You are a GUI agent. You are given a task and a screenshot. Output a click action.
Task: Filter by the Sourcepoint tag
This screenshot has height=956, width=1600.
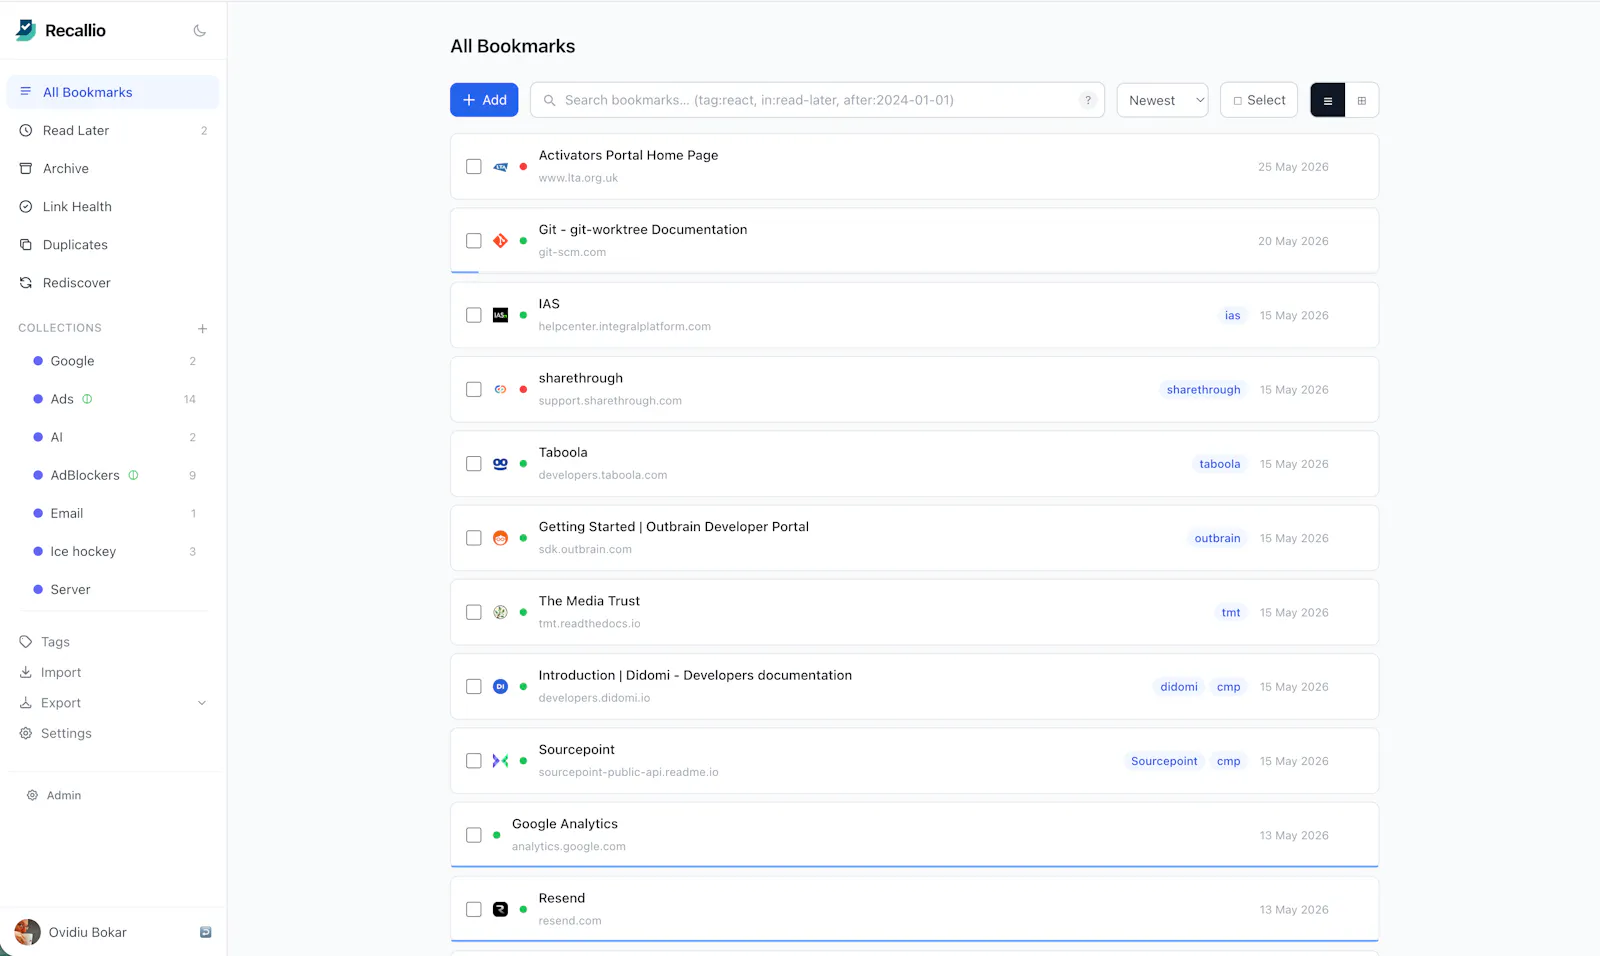(x=1164, y=761)
